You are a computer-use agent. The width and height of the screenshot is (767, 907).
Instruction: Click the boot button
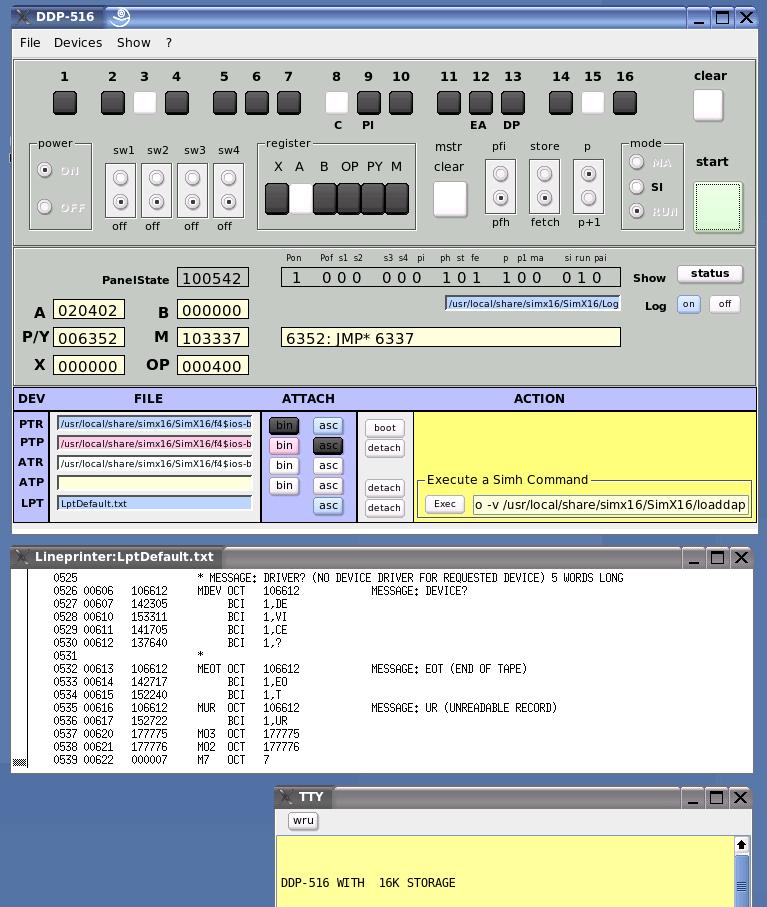pyautogui.click(x=385, y=428)
